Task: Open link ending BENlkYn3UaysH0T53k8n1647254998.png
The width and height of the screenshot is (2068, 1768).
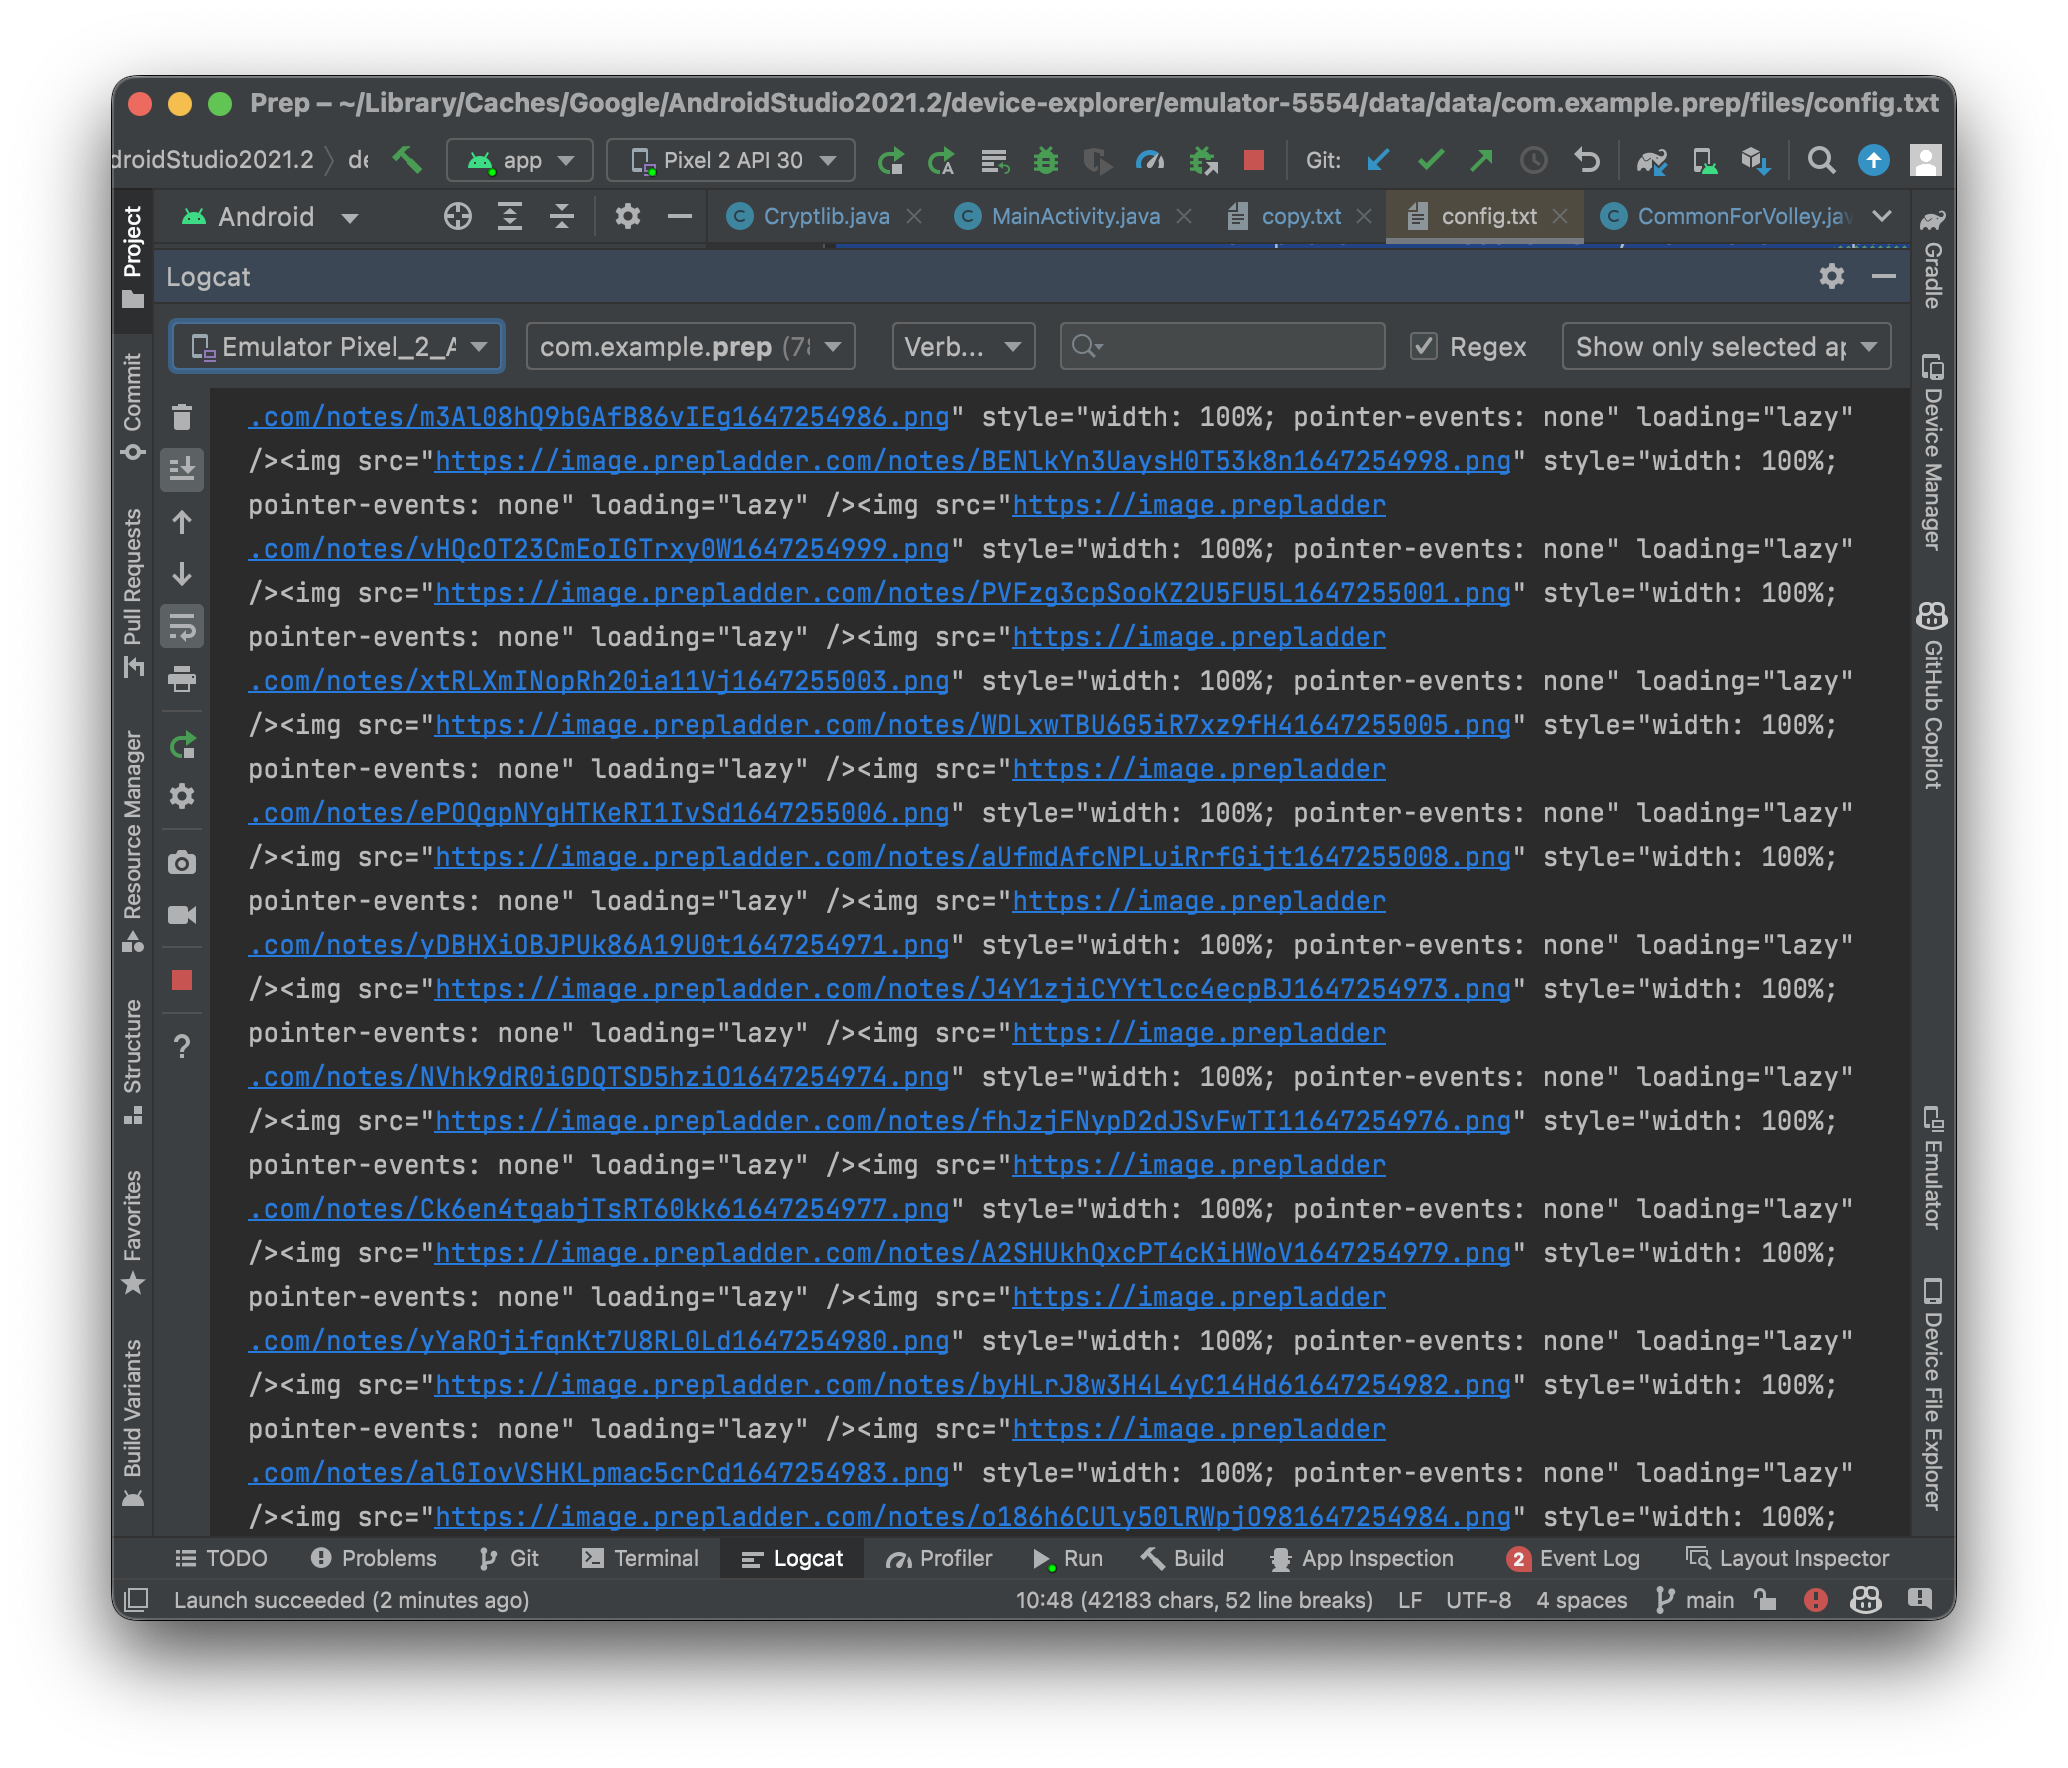Action: click(x=973, y=461)
